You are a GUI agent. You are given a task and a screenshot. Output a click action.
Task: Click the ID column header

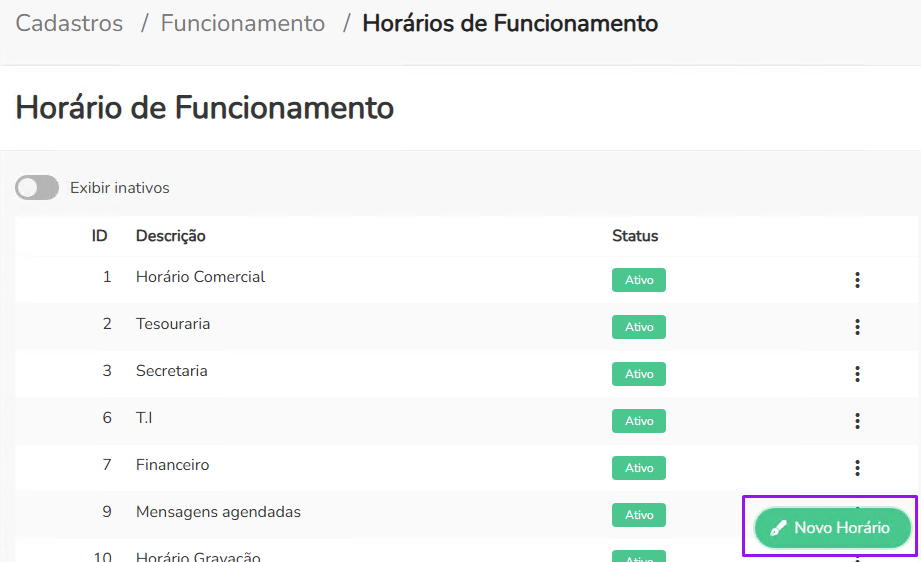tap(100, 236)
